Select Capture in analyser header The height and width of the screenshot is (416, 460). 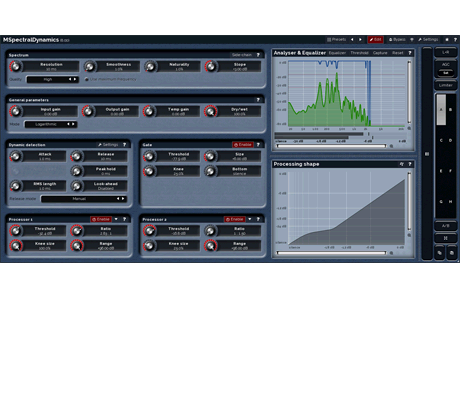pos(380,53)
